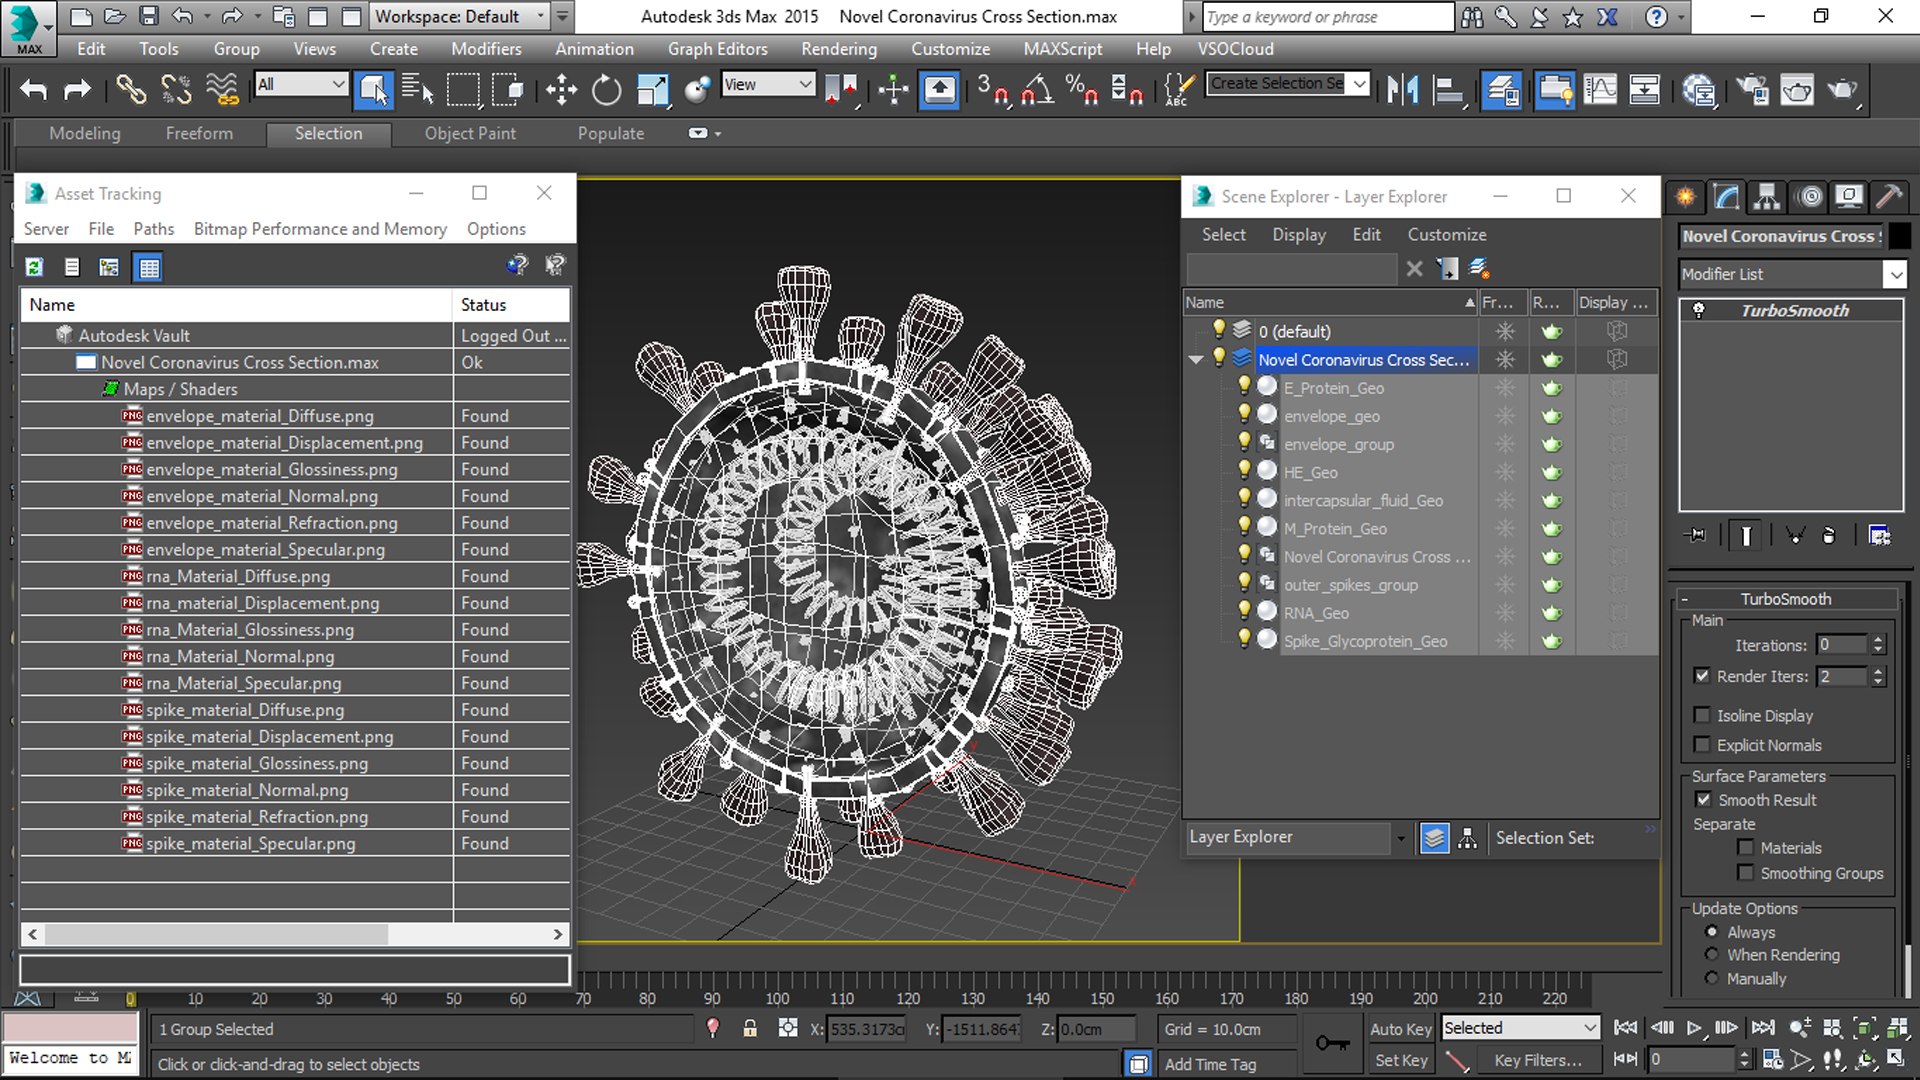Screen dimensions: 1920x1080
Task: Open Bitmap Performance and Memory menu
Action: (320, 229)
